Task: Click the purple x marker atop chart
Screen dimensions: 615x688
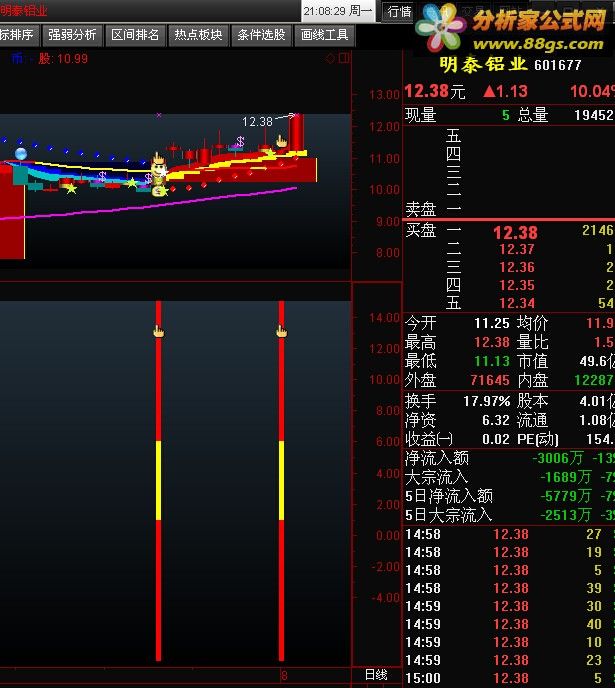Action: point(159,115)
